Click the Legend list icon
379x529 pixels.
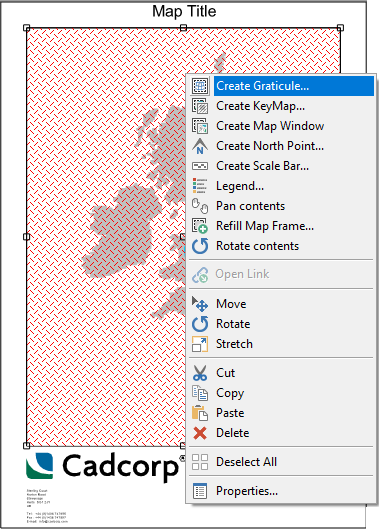(x=200, y=186)
